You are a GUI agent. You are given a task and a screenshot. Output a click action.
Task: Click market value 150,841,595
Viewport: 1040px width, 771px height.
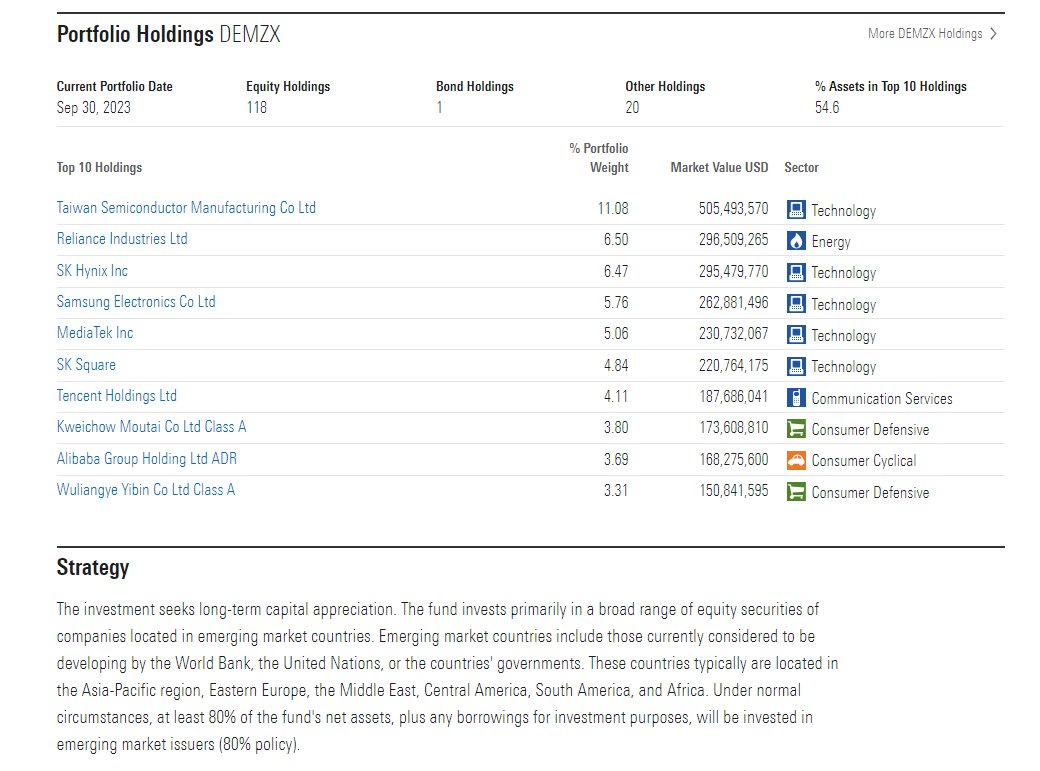click(734, 491)
